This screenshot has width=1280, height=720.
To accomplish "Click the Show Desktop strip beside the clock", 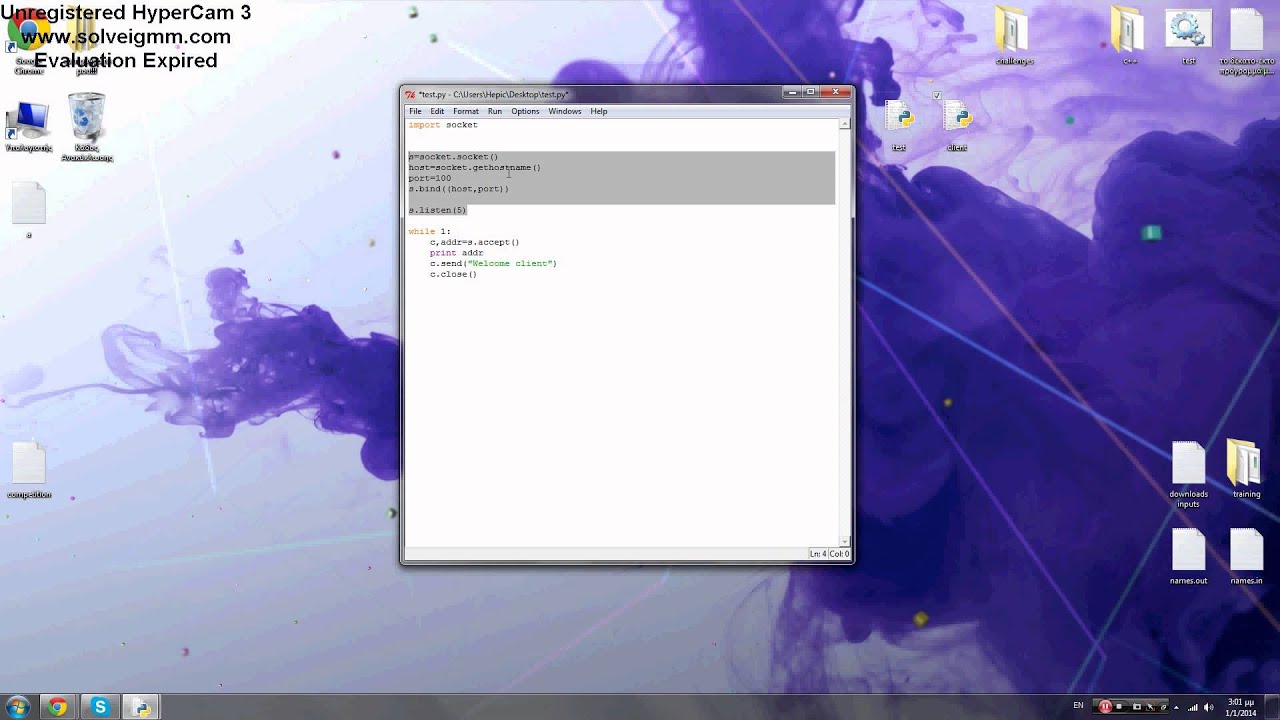I will [x=1272, y=706].
